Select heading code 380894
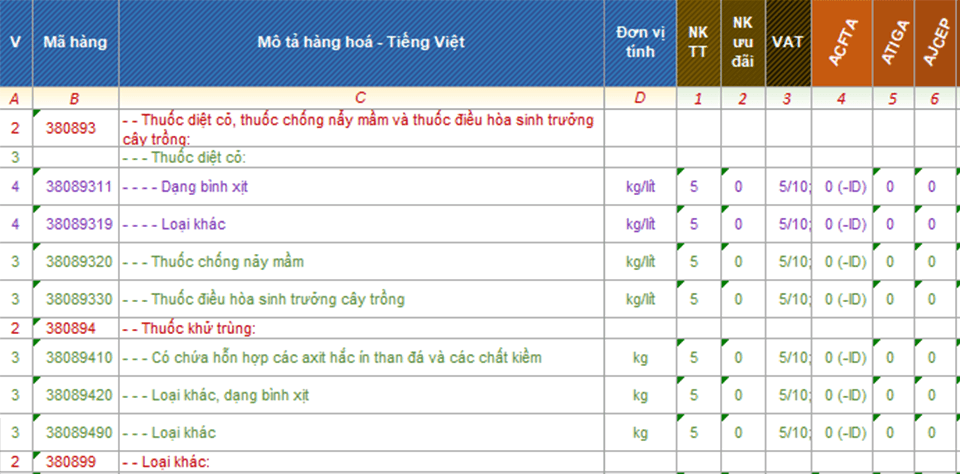This screenshot has height=474, width=960. click(72, 328)
